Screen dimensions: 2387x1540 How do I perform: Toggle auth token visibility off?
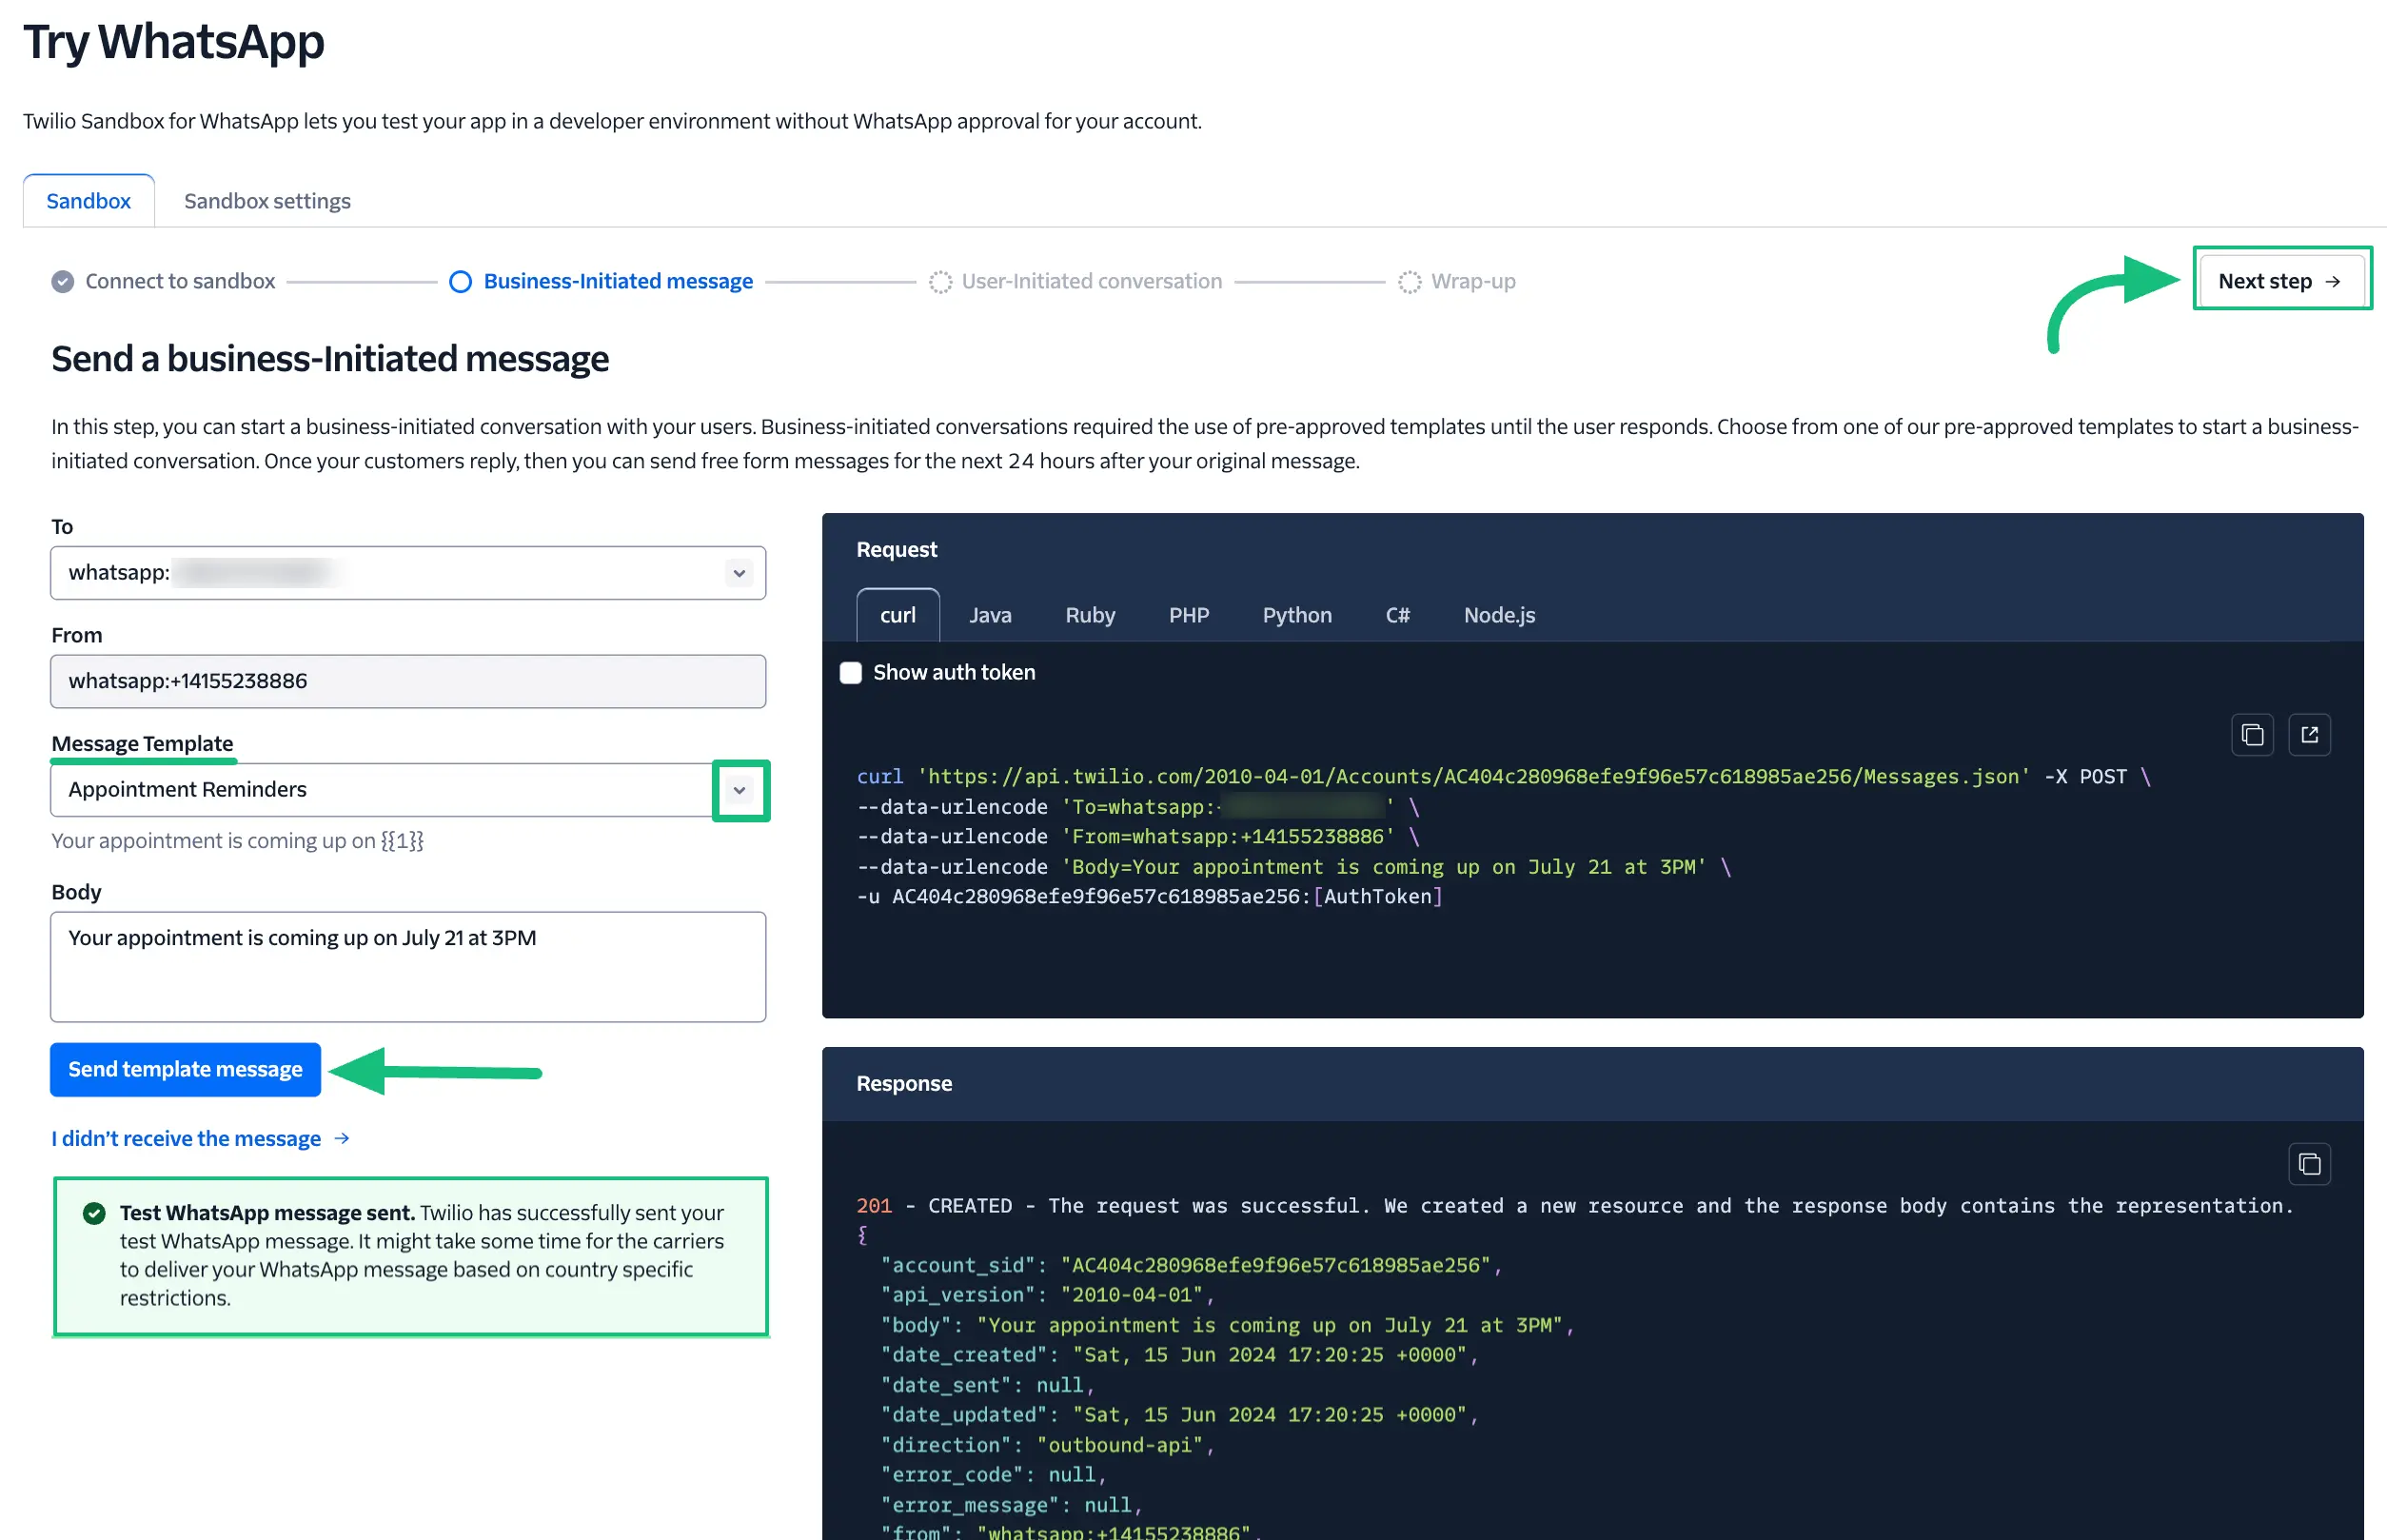tap(850, 672)
